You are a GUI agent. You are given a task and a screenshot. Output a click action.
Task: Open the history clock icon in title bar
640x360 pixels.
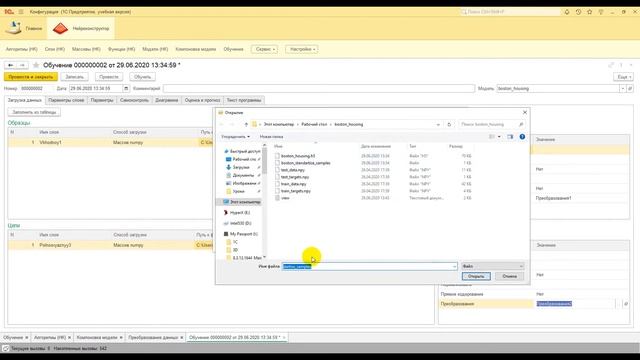578,12
